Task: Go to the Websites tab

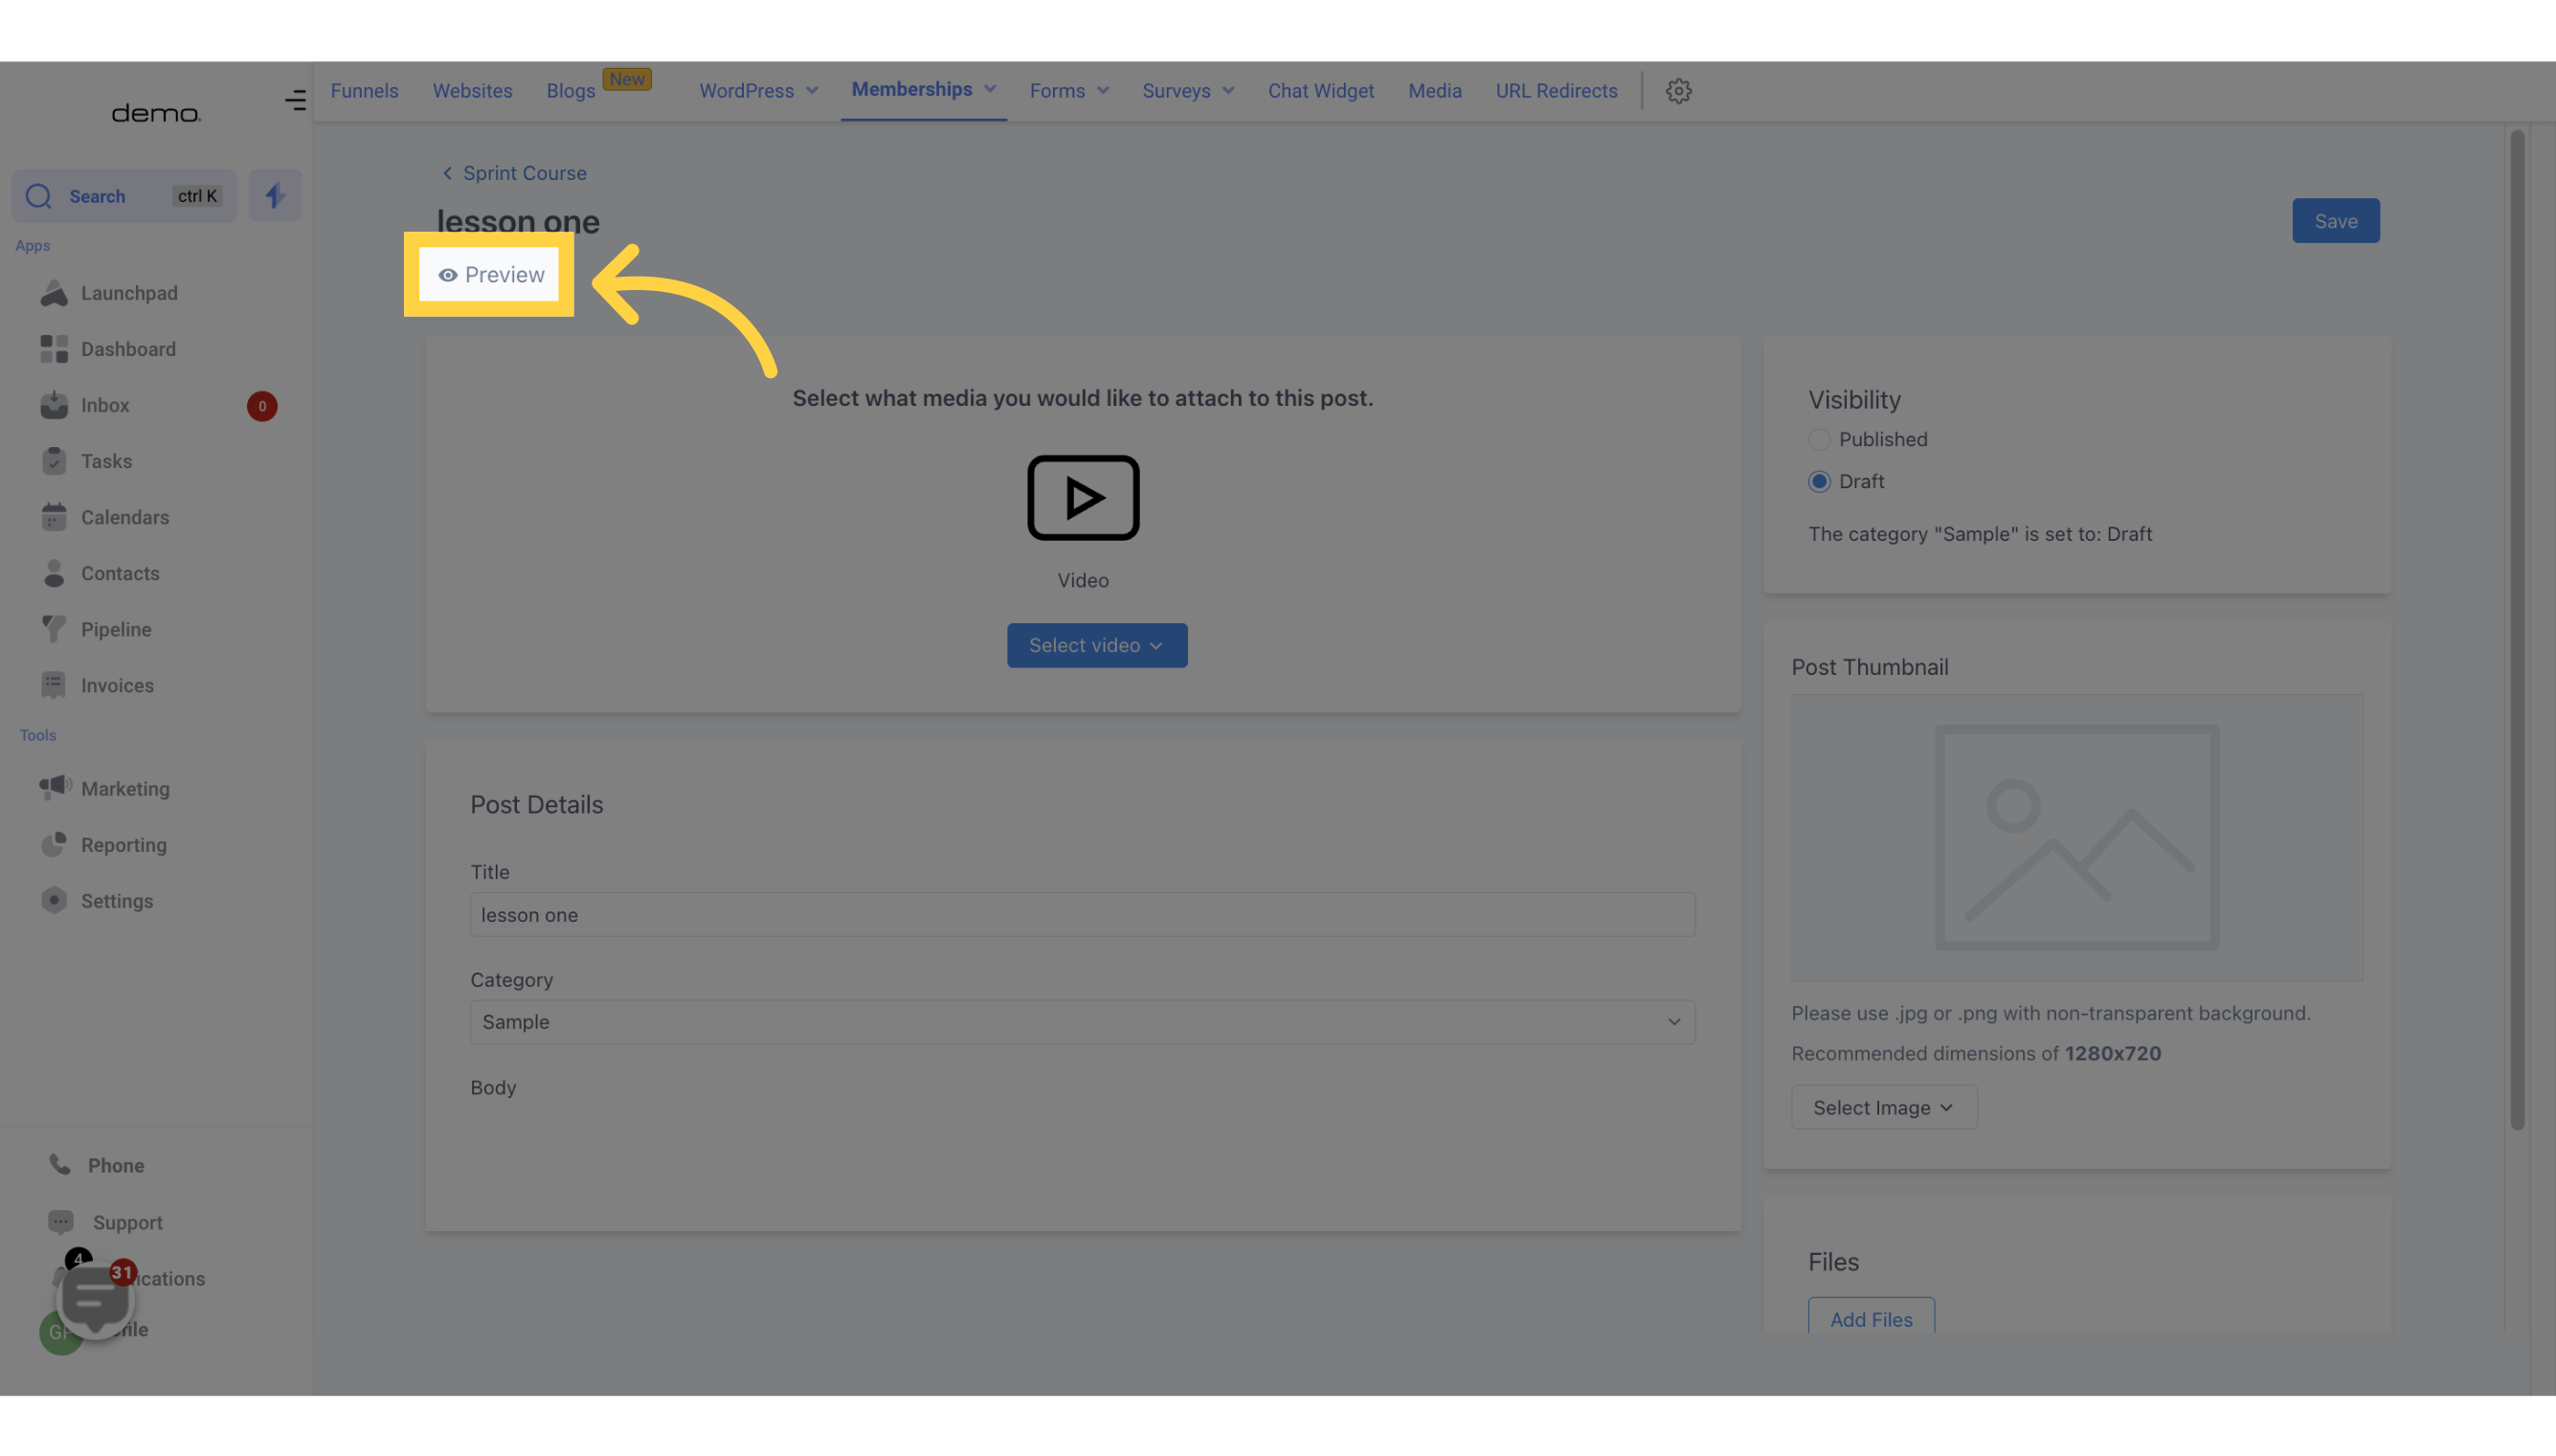Action: (x=472, y=91)
